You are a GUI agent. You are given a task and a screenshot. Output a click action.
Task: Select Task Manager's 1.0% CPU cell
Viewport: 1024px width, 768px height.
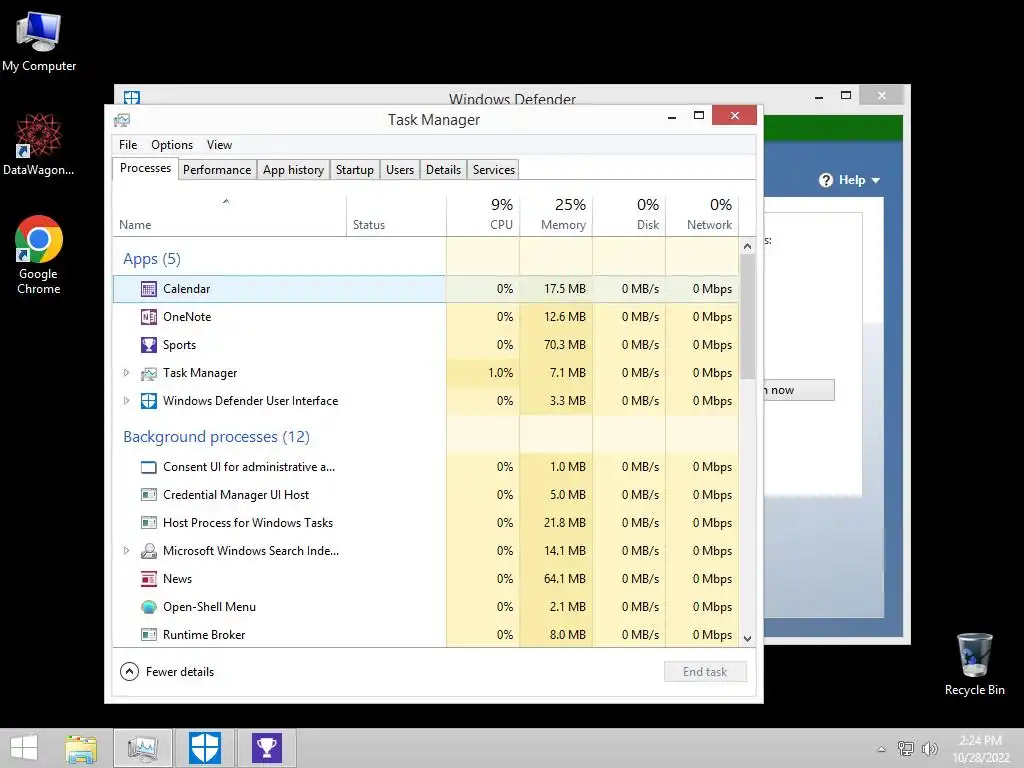[x=483, y=373]
